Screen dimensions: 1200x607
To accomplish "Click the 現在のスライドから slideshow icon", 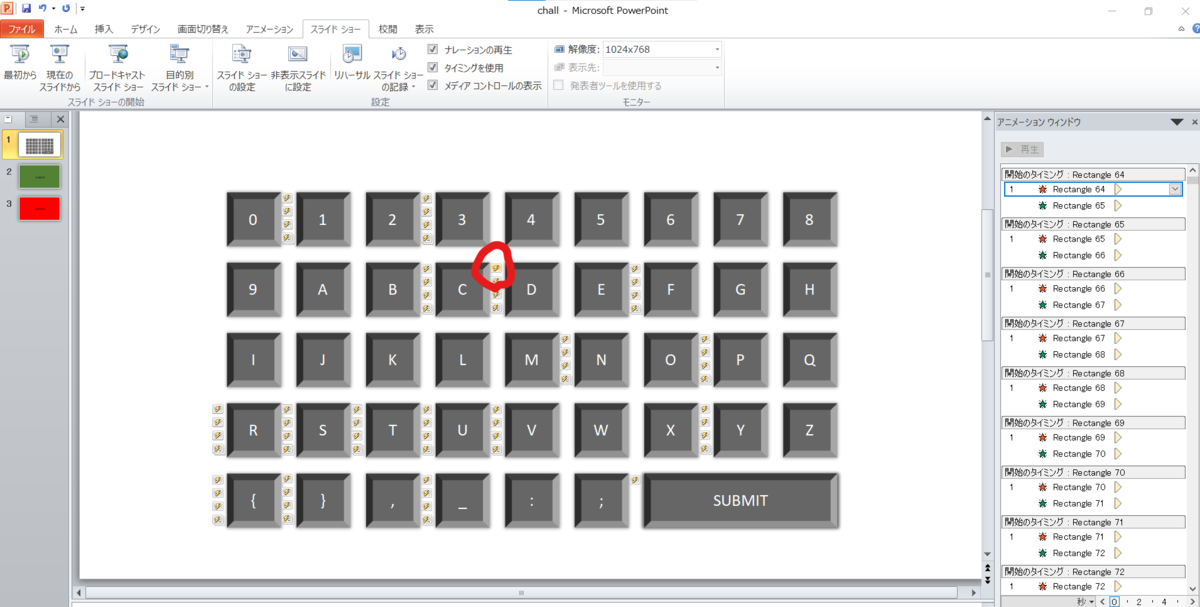I will (x=61, y=54).
